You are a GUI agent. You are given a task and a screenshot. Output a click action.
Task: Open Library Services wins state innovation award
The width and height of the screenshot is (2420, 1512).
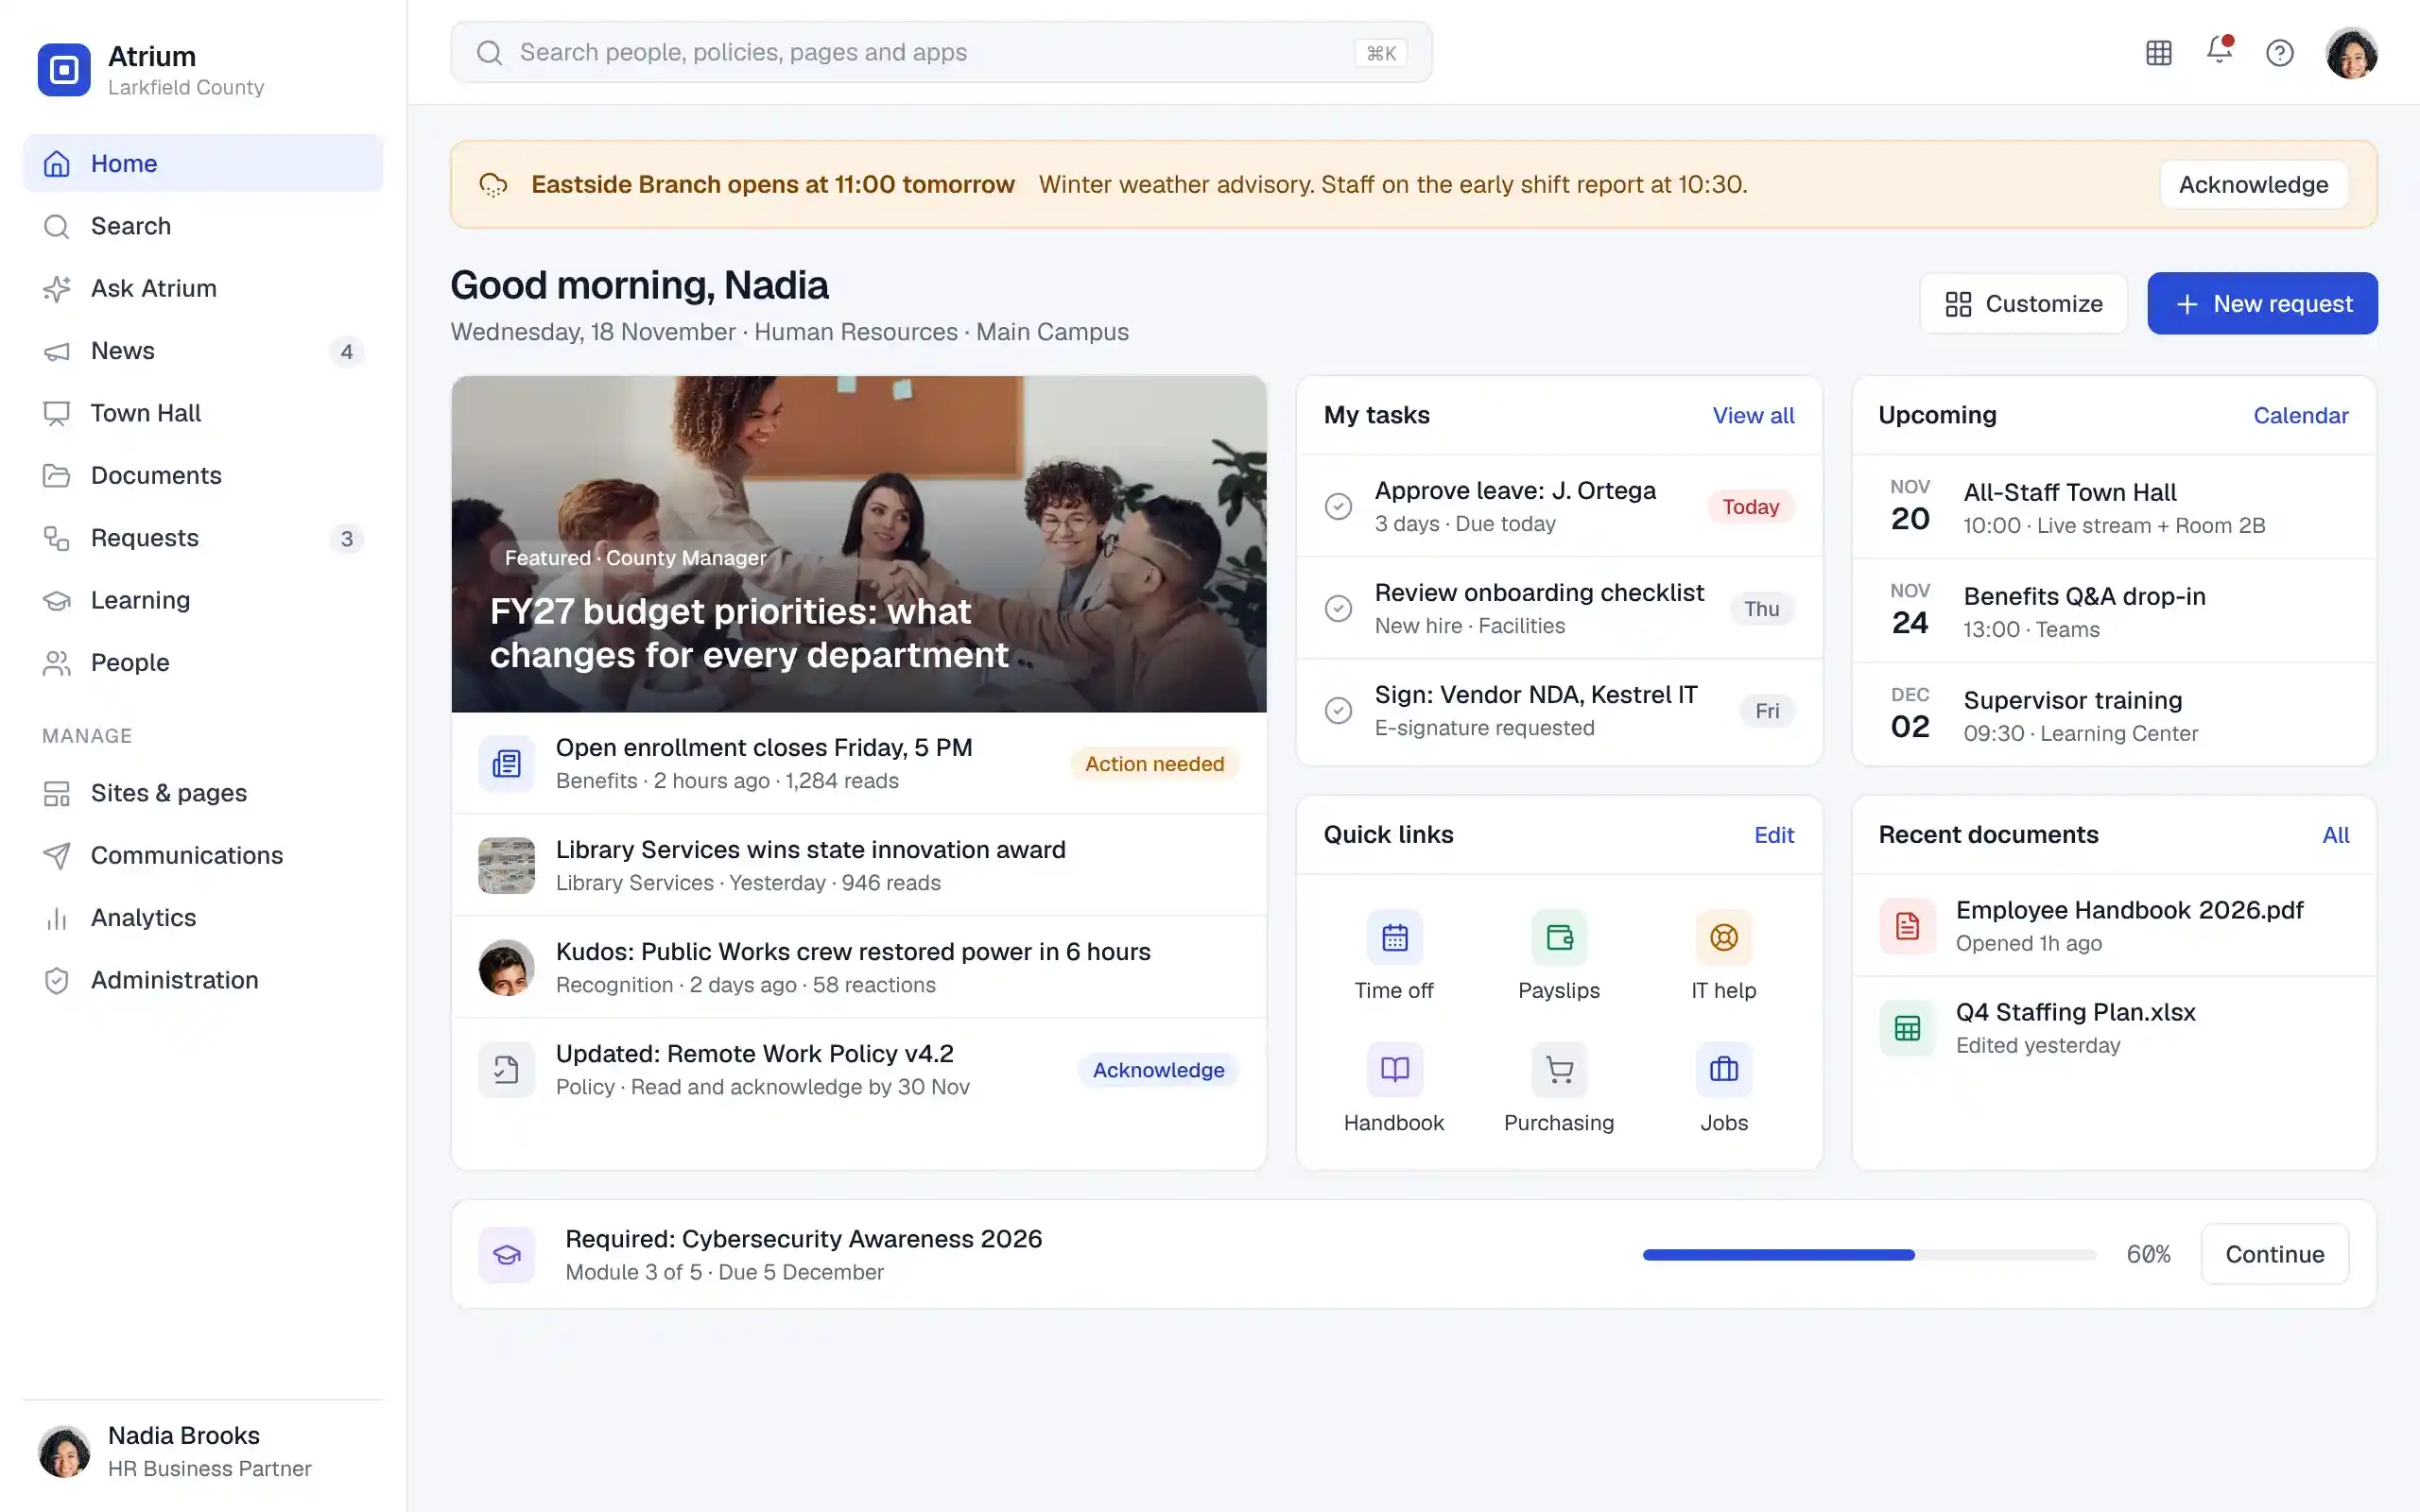tap(859, 865)
